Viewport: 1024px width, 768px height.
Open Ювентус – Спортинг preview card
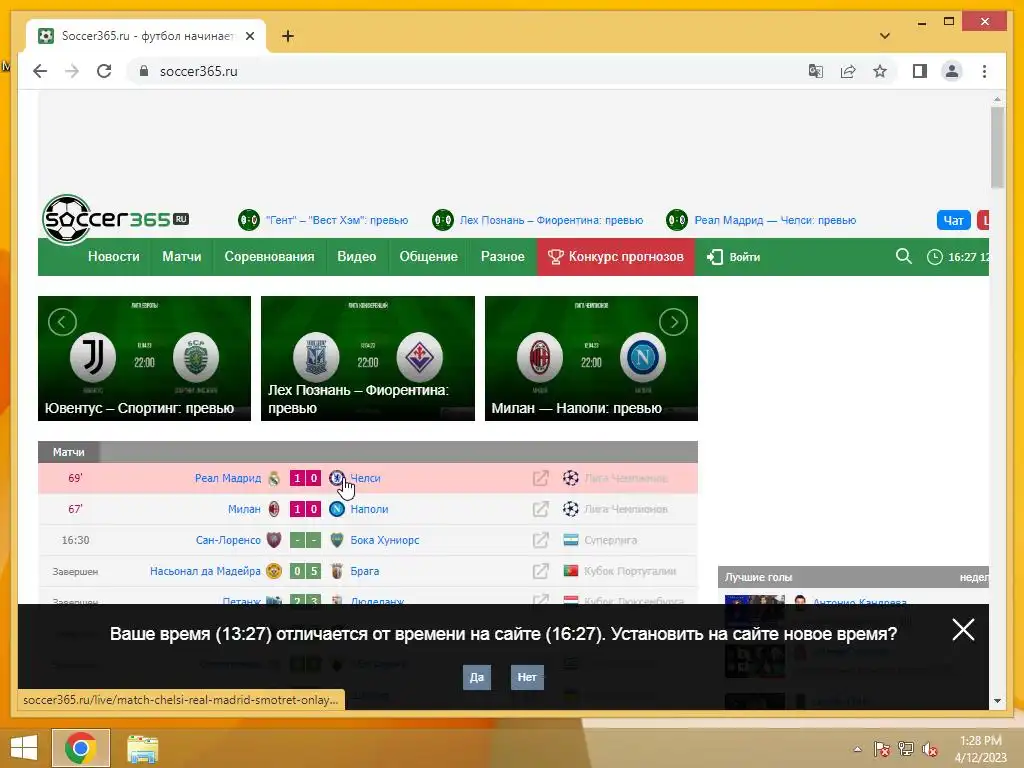coord(144,359)
